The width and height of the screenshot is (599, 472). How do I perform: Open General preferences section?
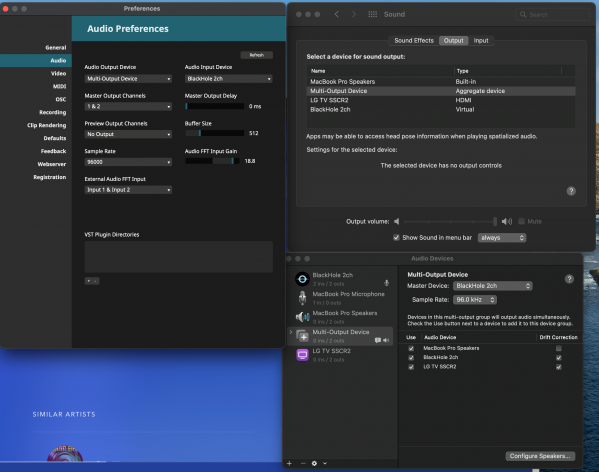(36, 48)
